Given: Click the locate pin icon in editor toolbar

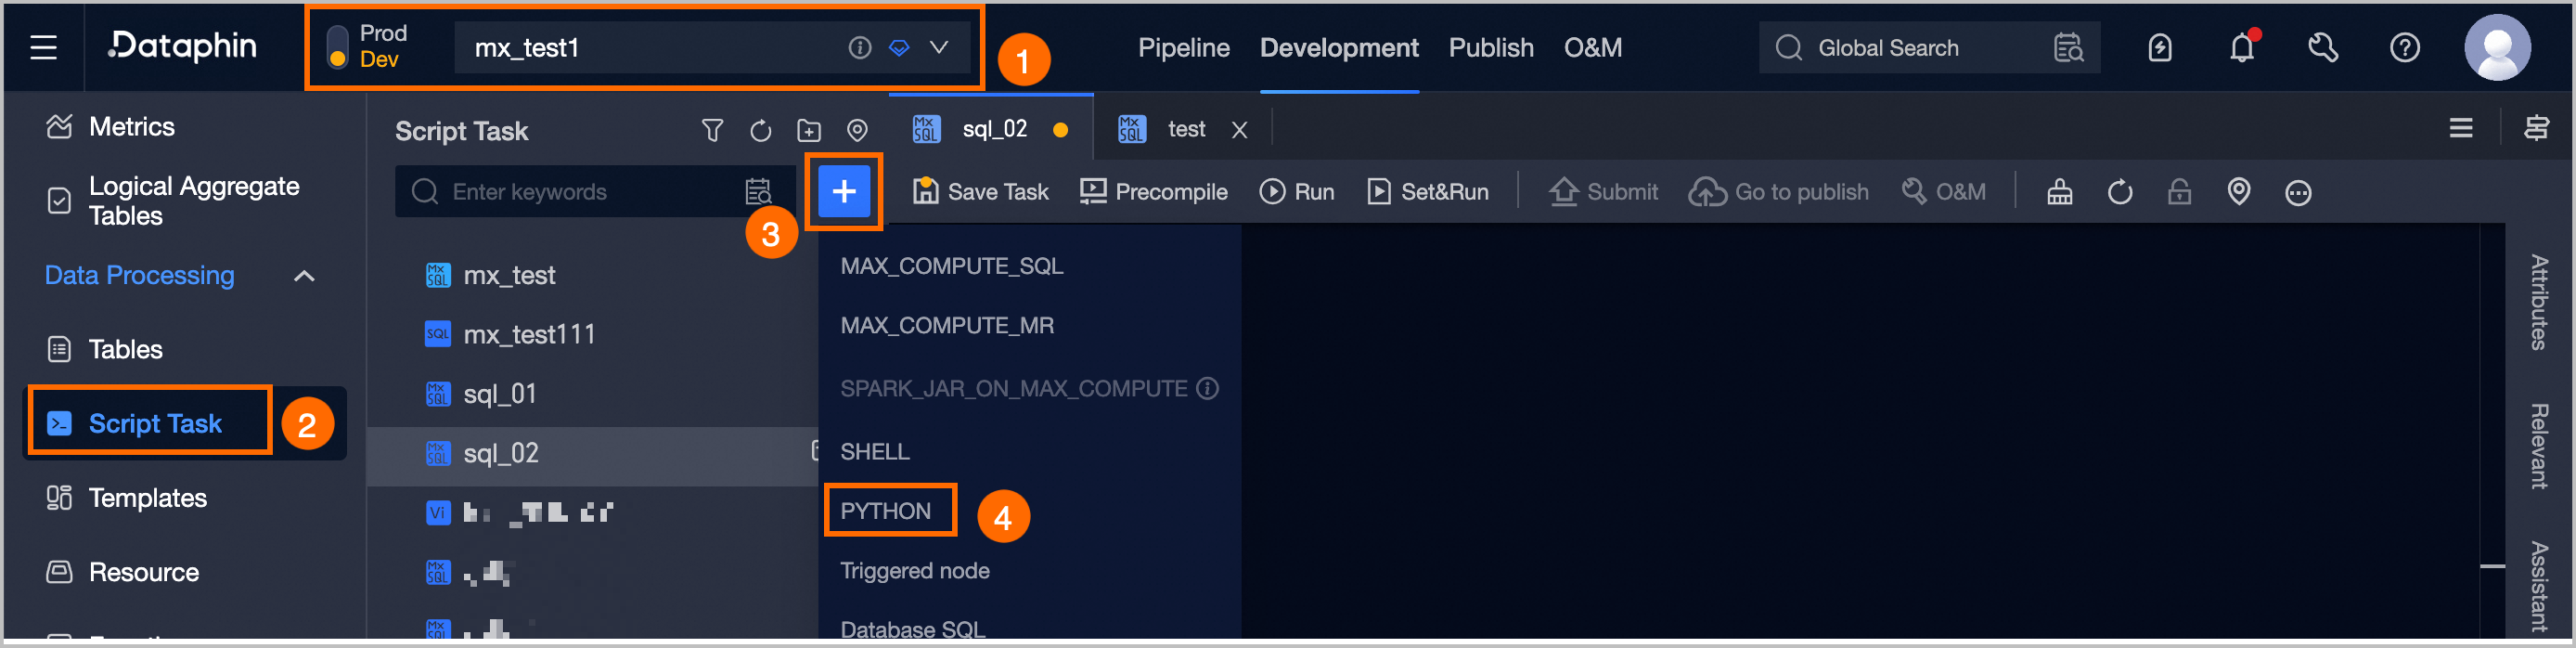Looking at the screenshot, I should (2238, 191).
